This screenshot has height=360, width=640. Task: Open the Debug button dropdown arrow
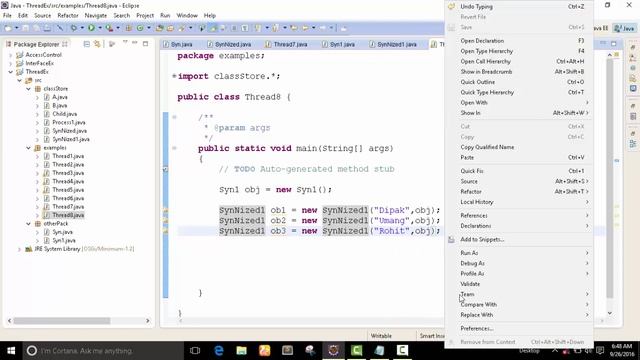click(x=82, y=28)
